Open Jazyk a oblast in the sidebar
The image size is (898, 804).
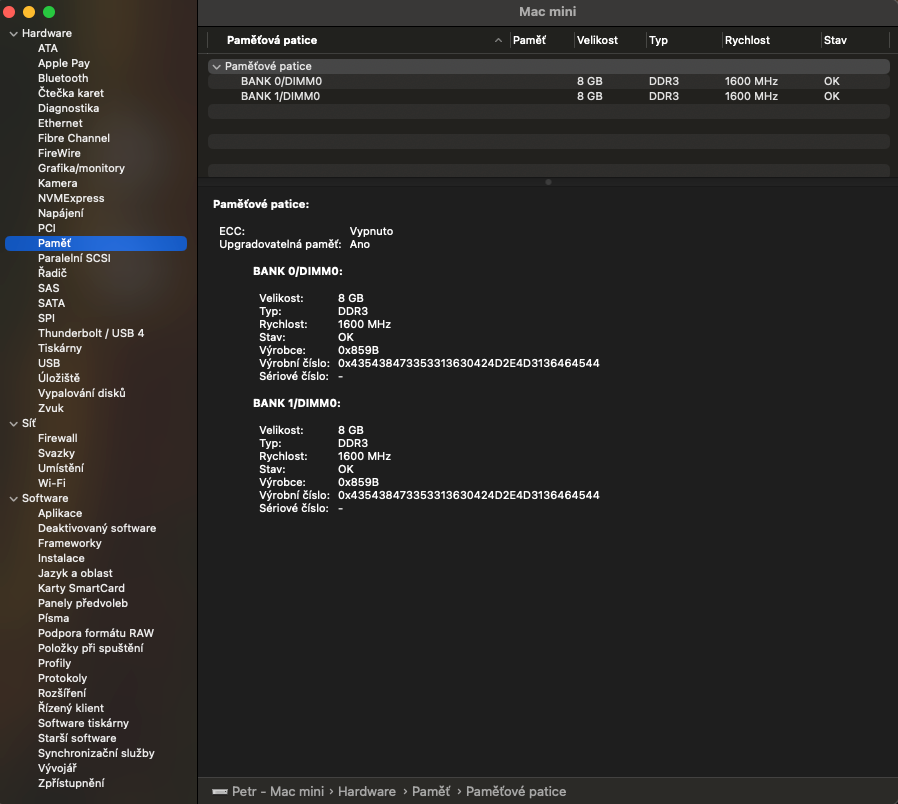coord(75,573)
